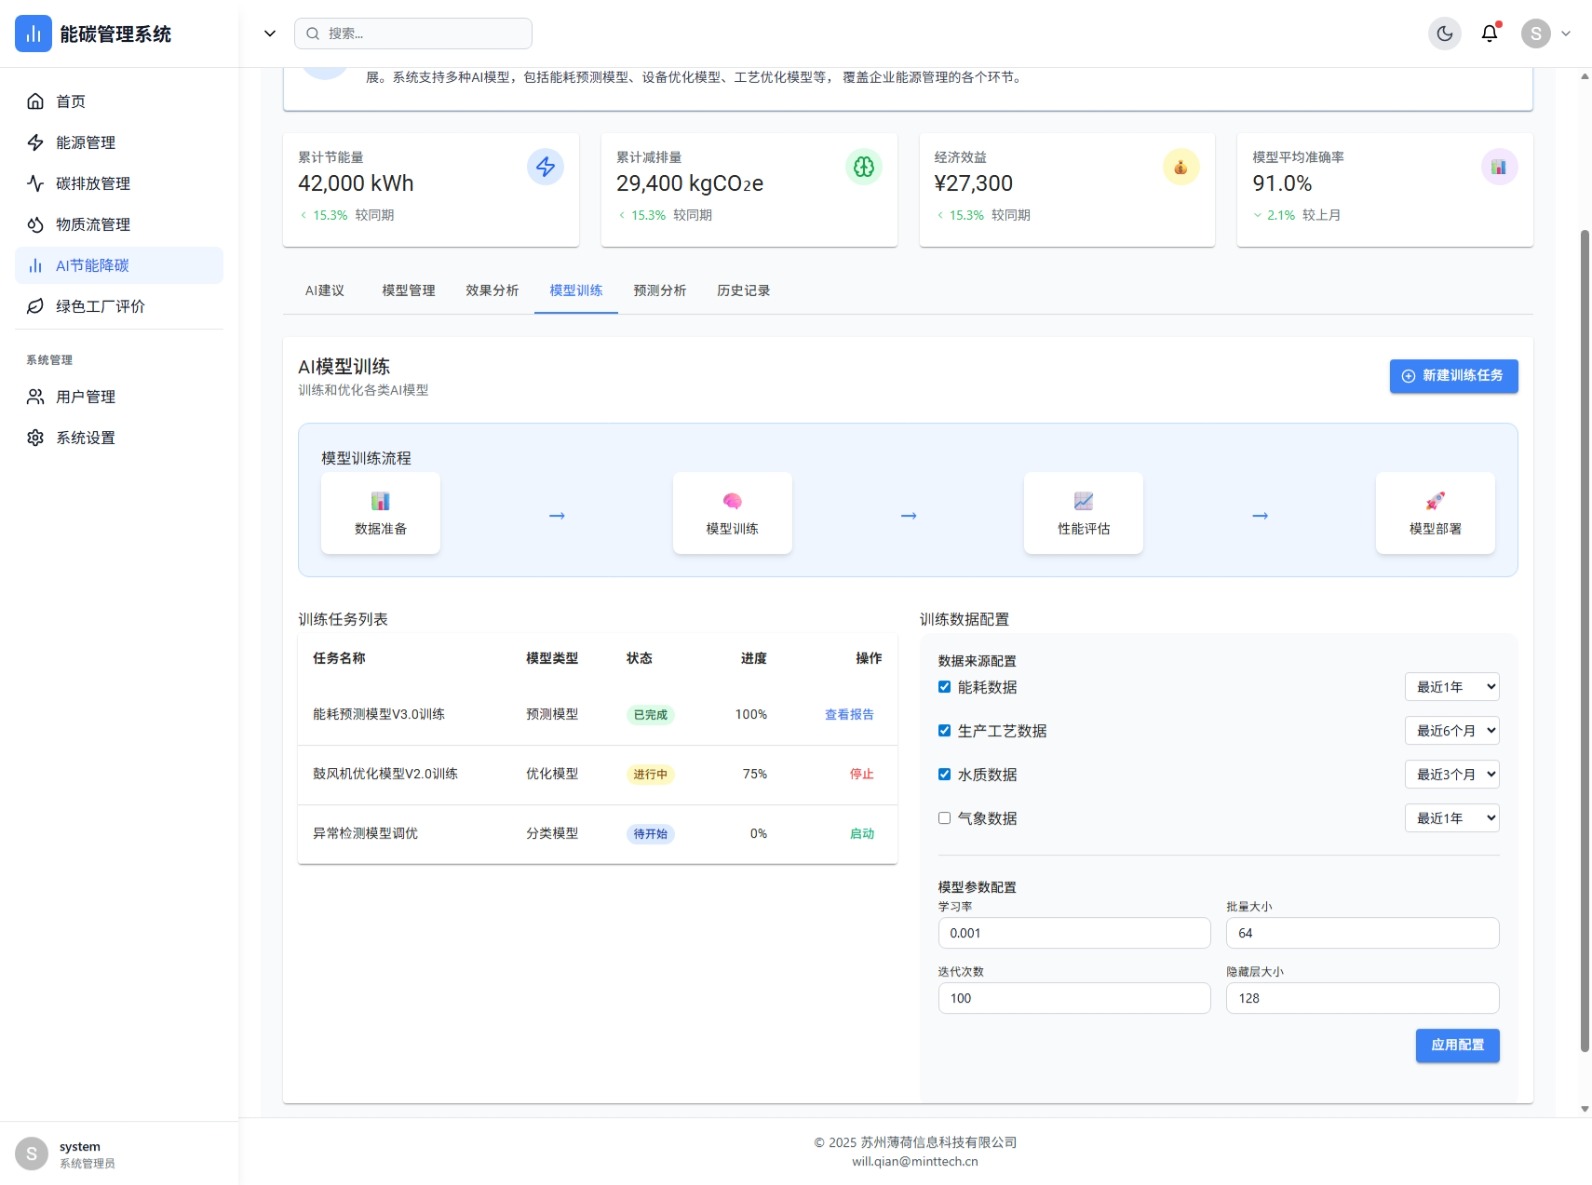The width and height of the screenshot is (1592, 1185).
Task: Toggle dark mode moon icon
Action: pyautogui.click(x=1444, y=34)
